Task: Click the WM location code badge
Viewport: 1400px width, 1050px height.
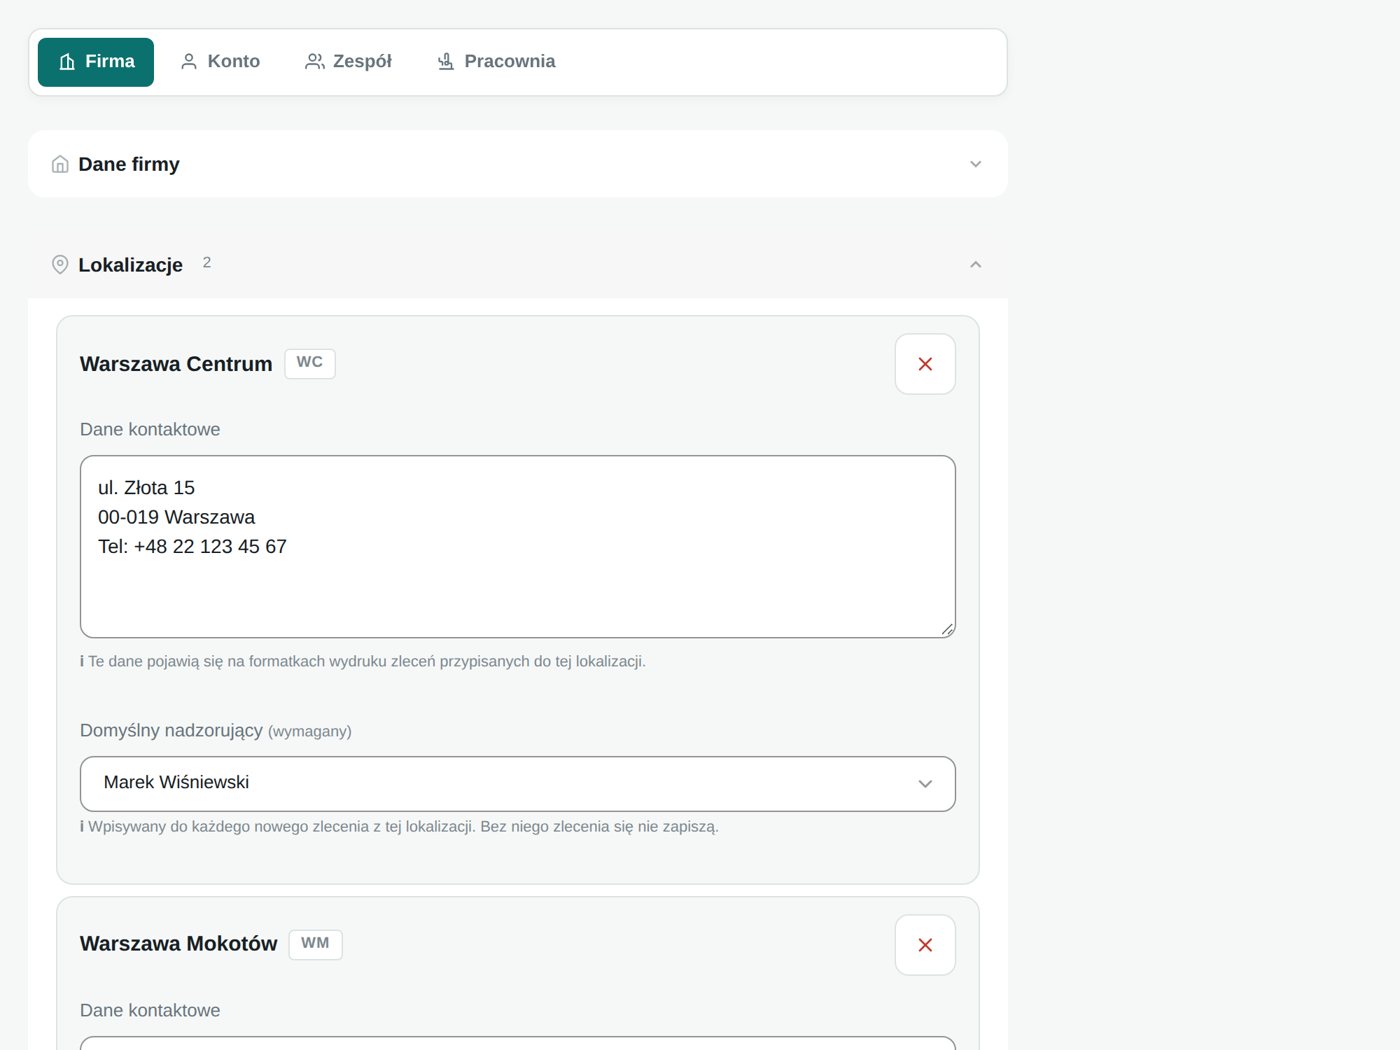Action: pyautogui.click(x=316, y=944)
